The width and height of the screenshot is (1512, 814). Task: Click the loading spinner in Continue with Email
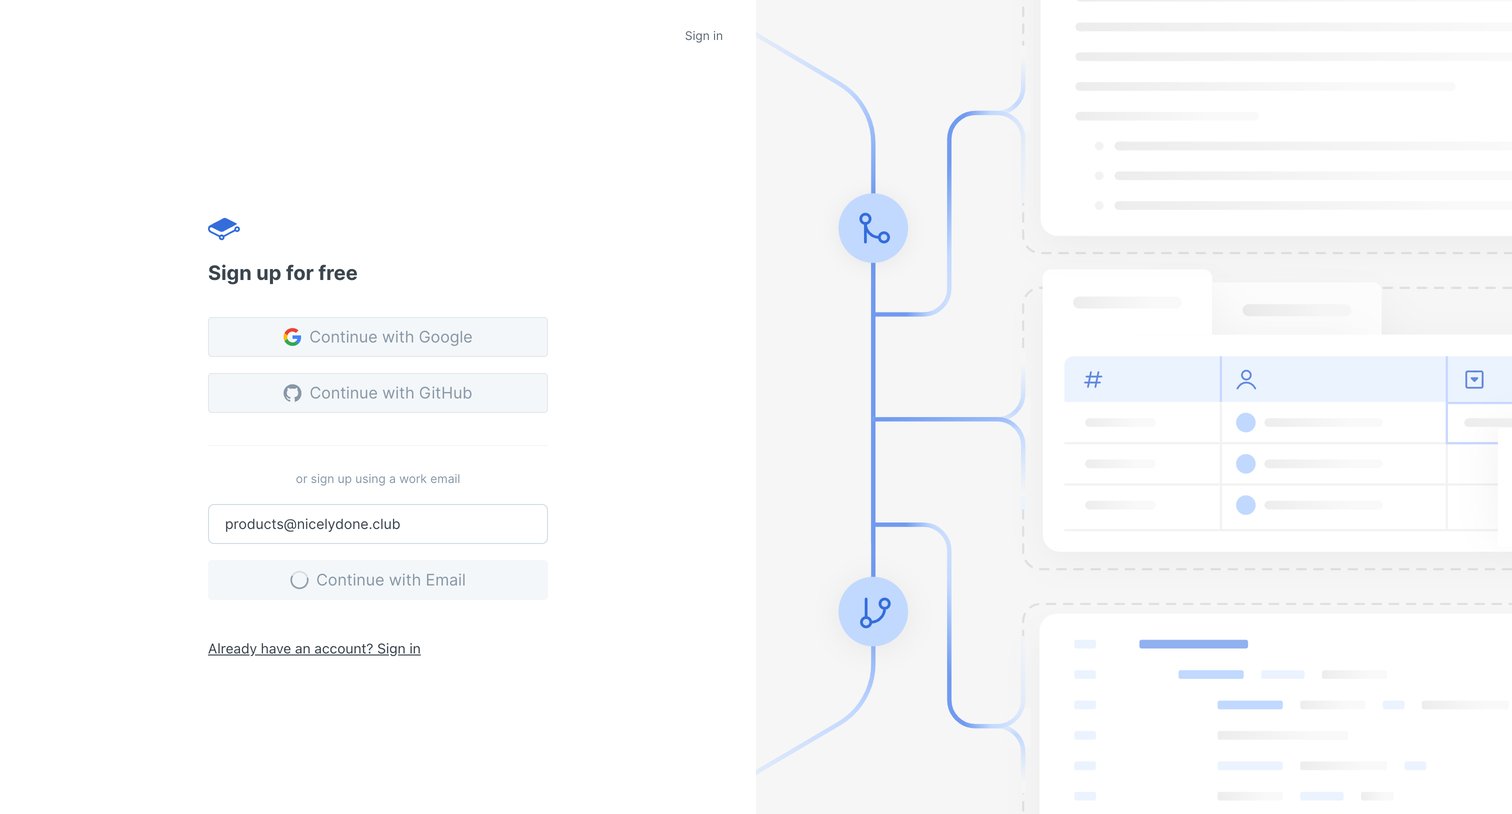299,580
